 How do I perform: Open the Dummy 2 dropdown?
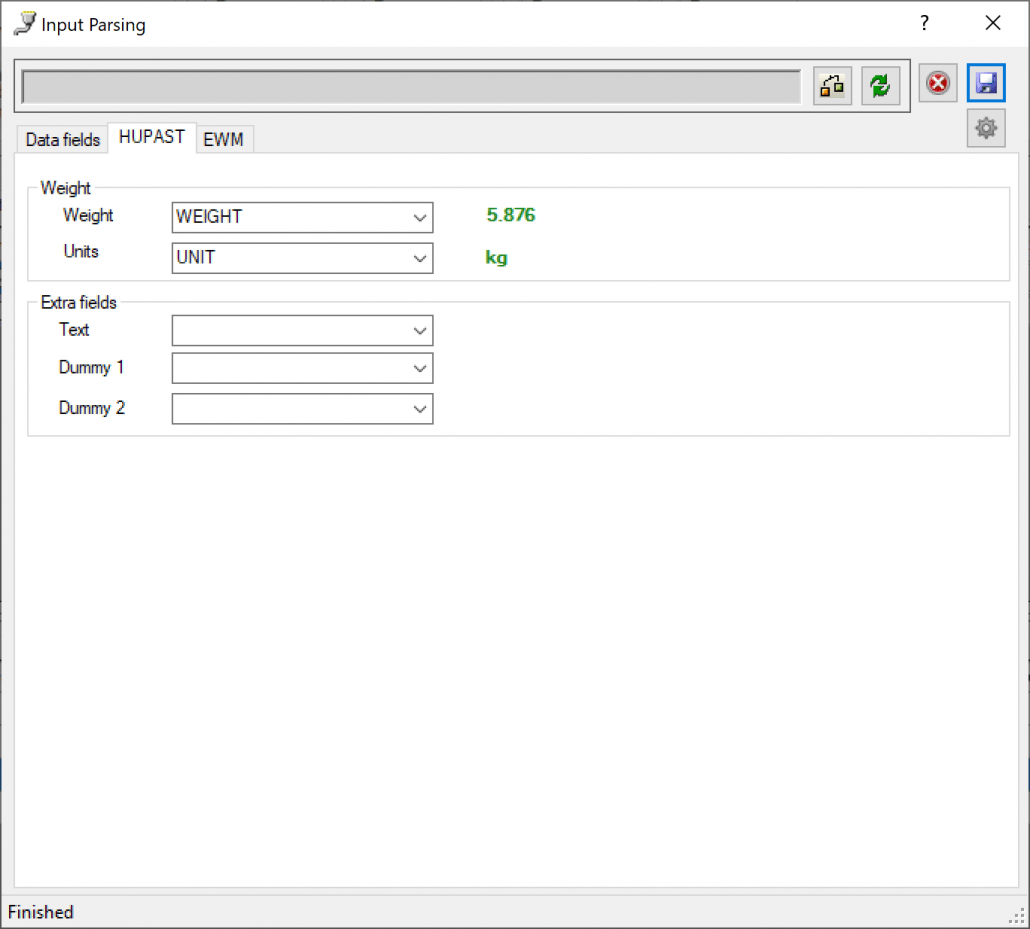pyautogui.click(x=420, y=408)
